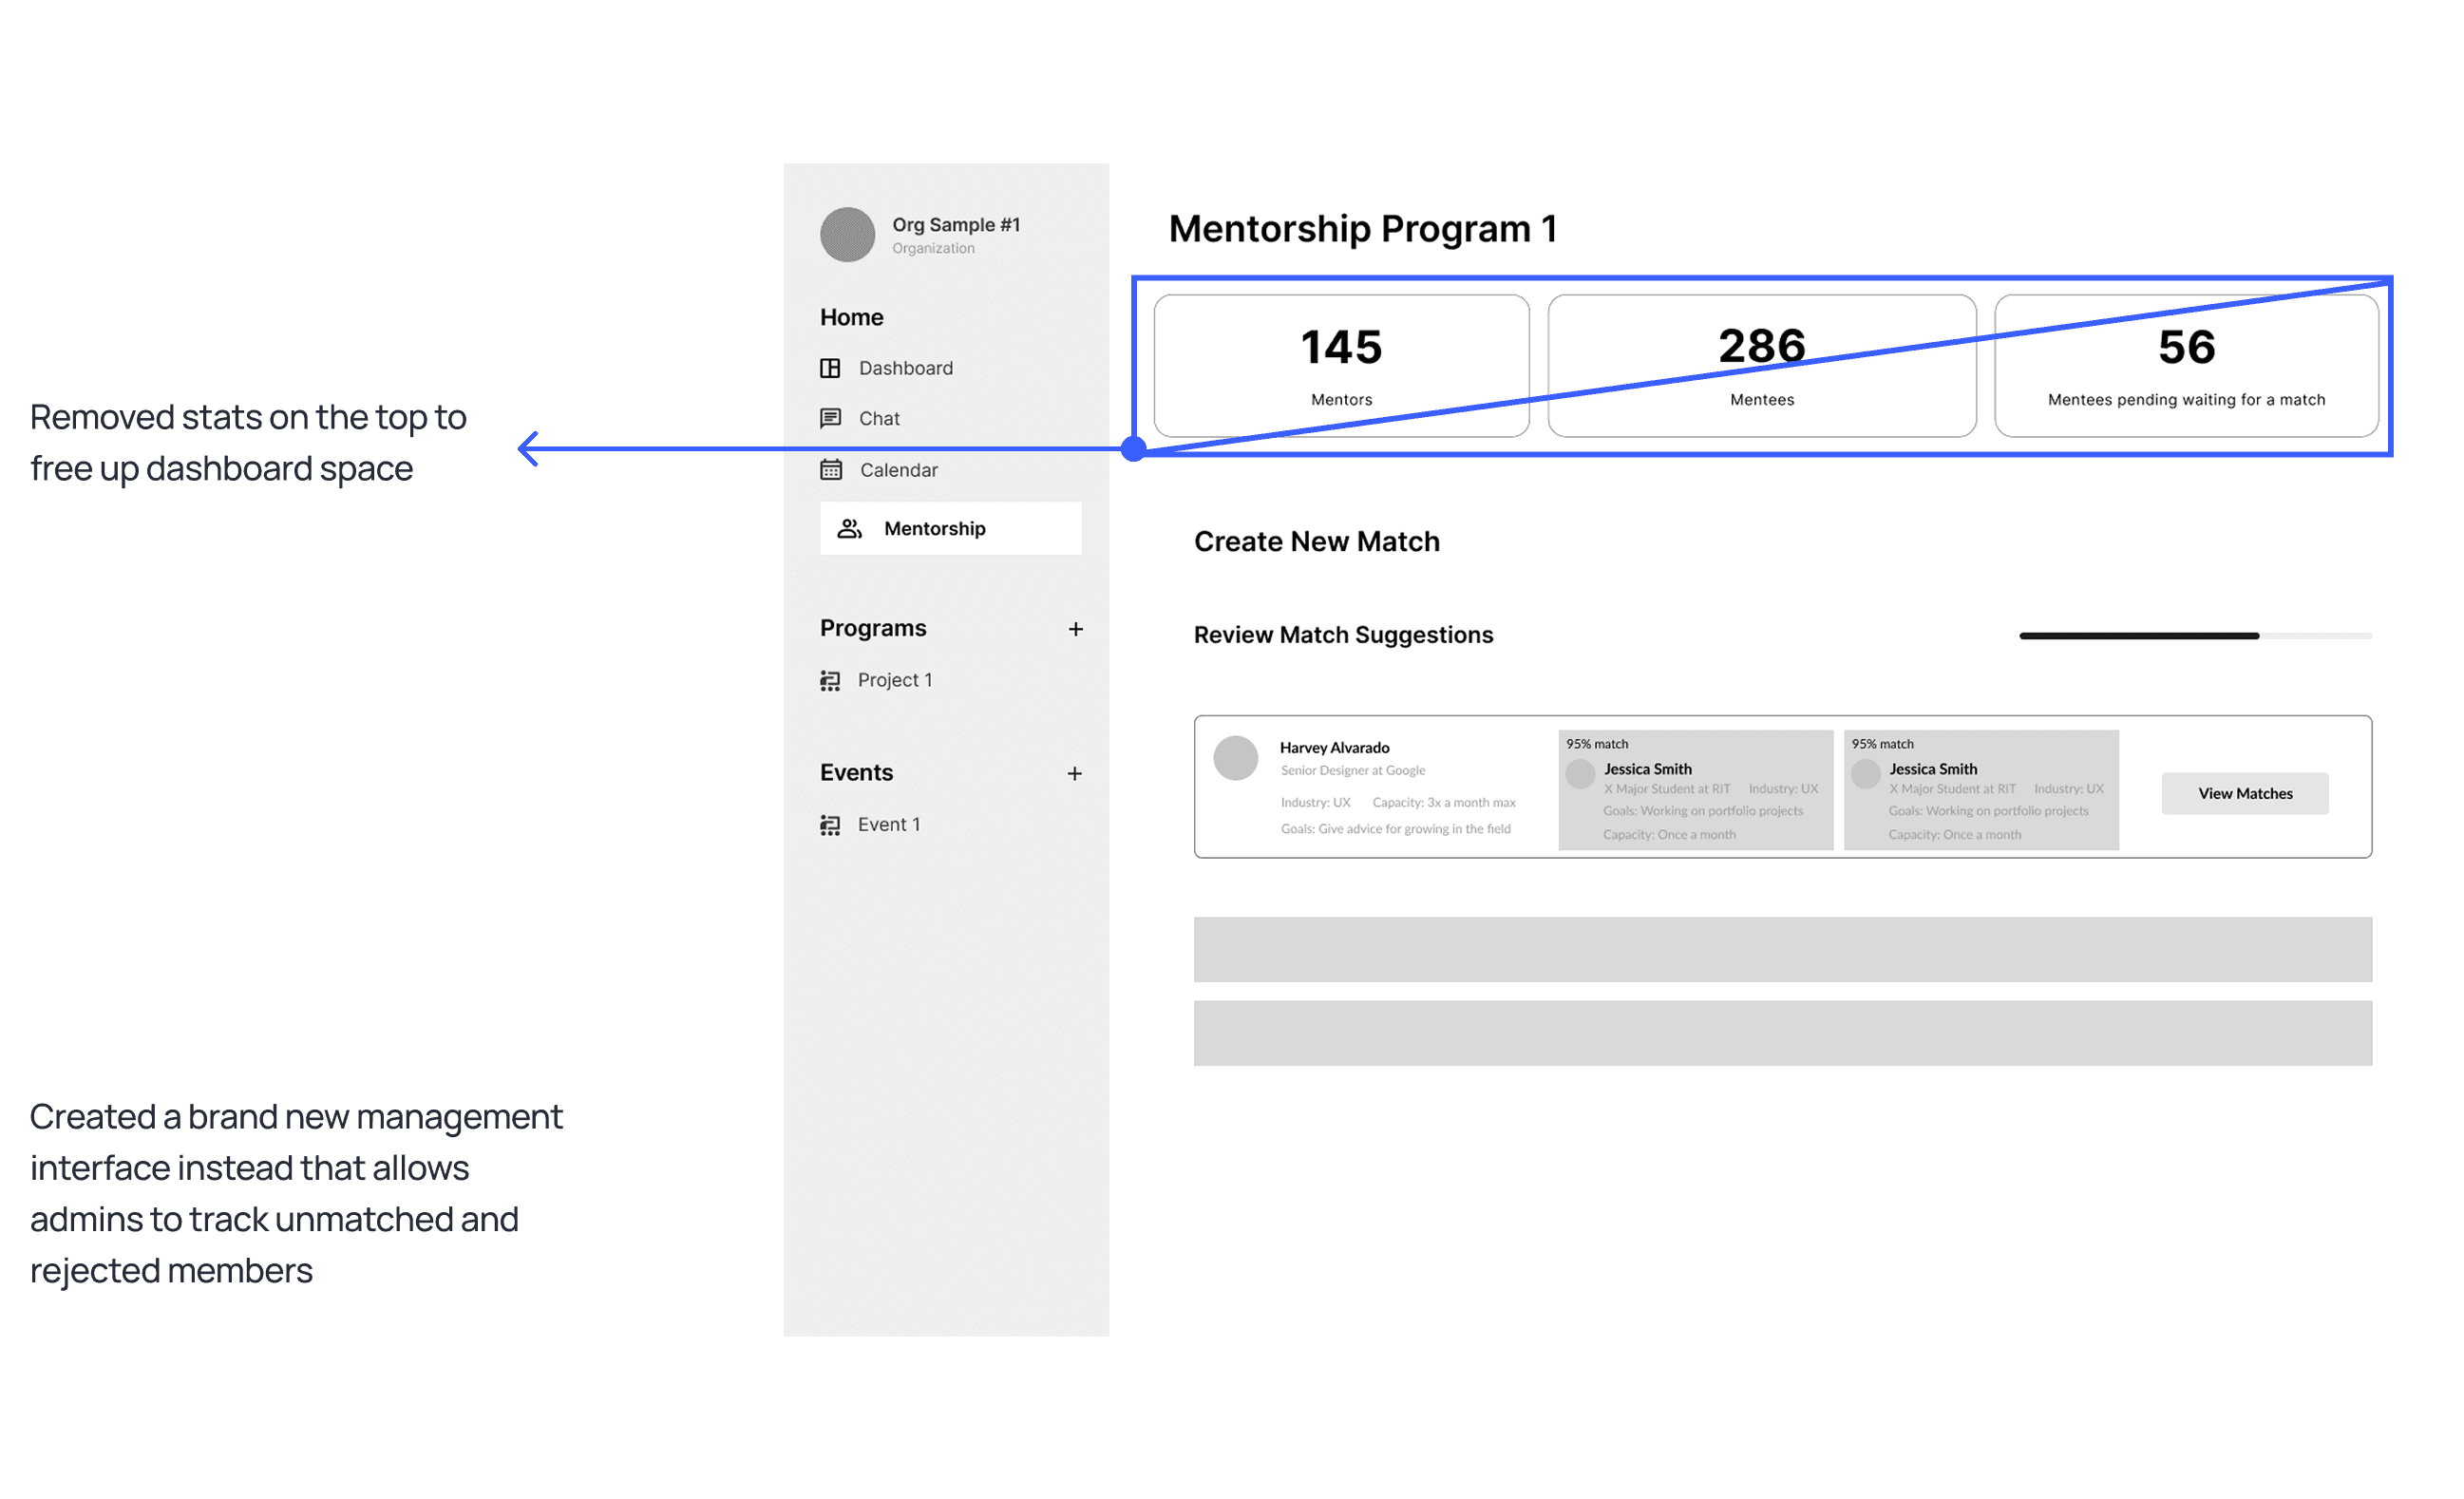
Task: Select the Calendar menu label
Action: [x=898, y=470]
